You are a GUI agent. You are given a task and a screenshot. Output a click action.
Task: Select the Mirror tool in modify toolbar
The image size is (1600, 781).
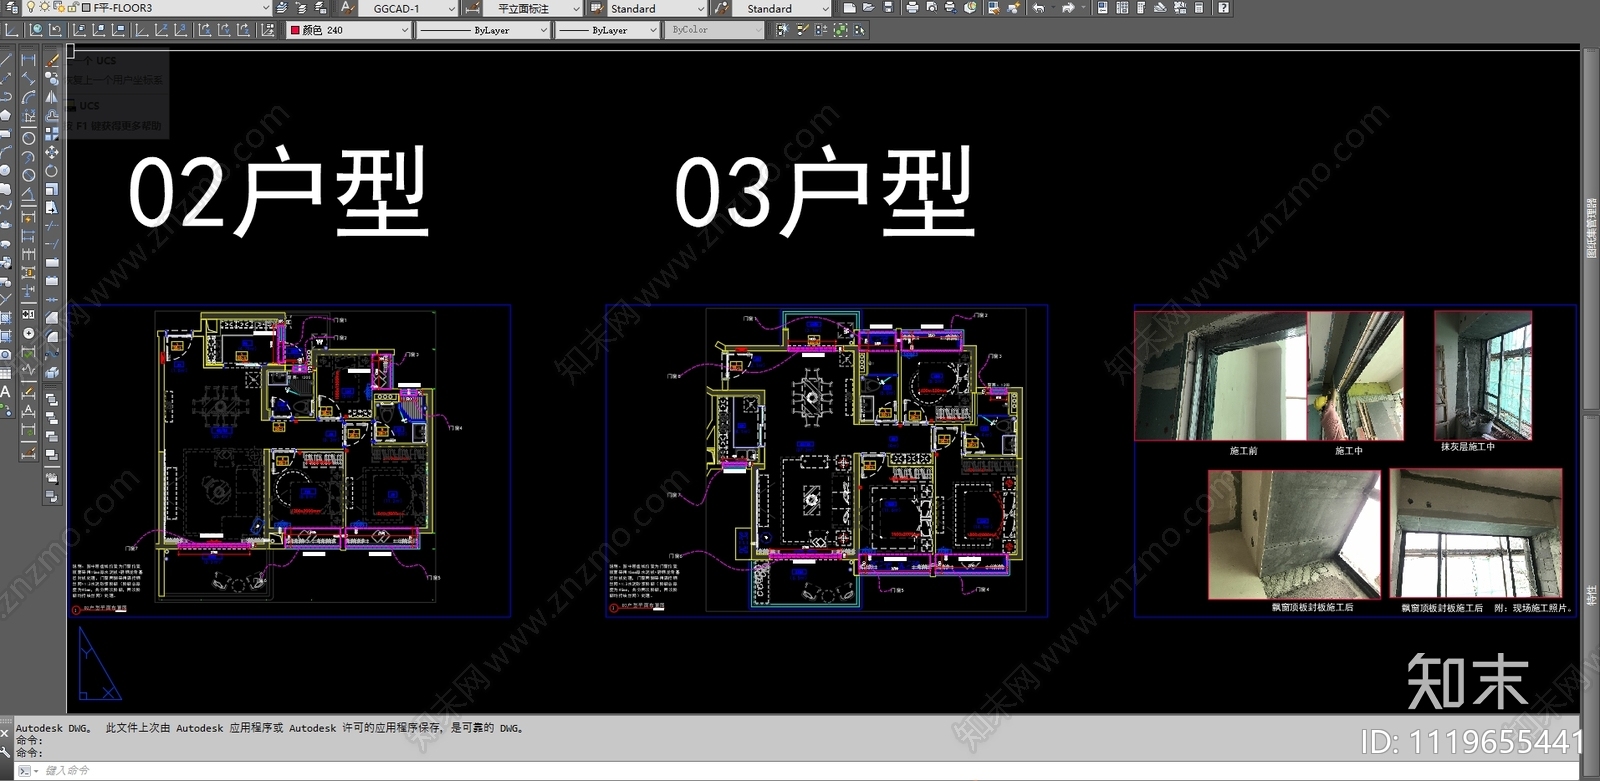coord(51,97)
